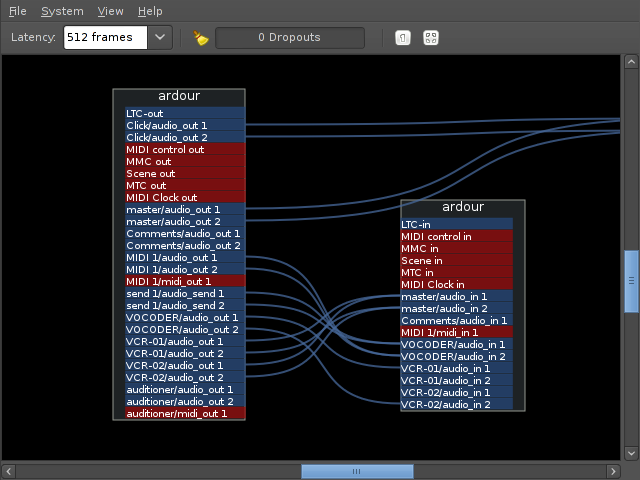The width and height of the screenshot is (640, 480).
Task: Select the master/audio_in 1 port
Action: click(x=457, y=296)
